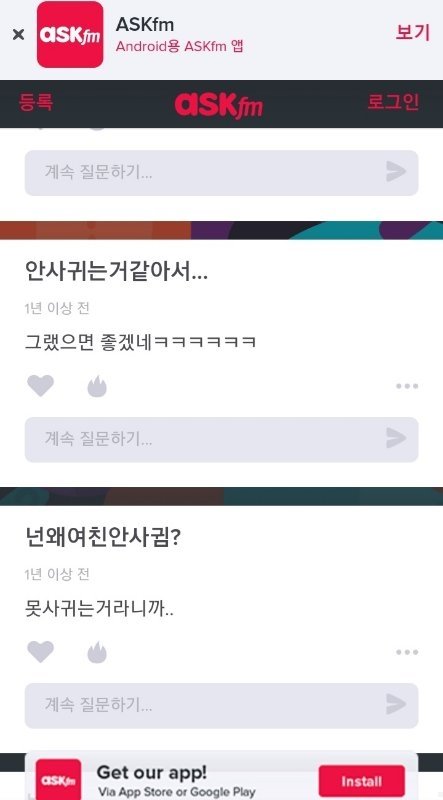
Task: Focus follow-up input under 못사귀는거라니까 answer
Action: 222,706
